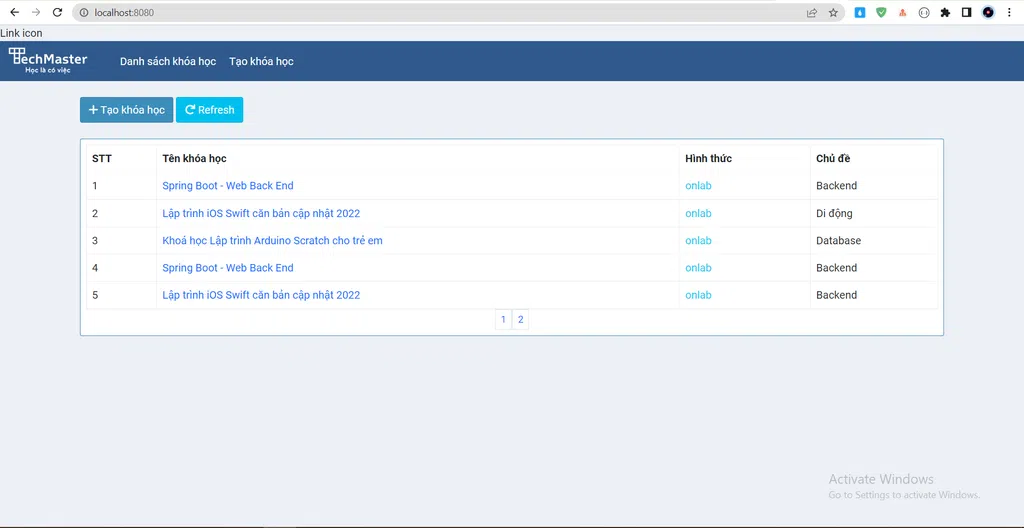Open the orange browser extension icon
1024x528 pixels.
(x=903, y=12)
